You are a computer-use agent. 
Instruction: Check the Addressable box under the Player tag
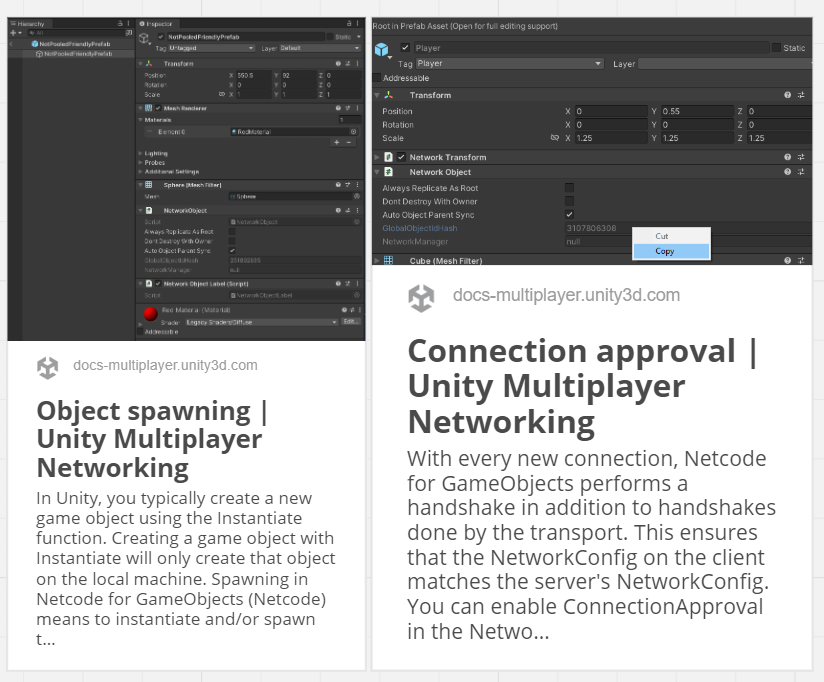coord(376,78)
